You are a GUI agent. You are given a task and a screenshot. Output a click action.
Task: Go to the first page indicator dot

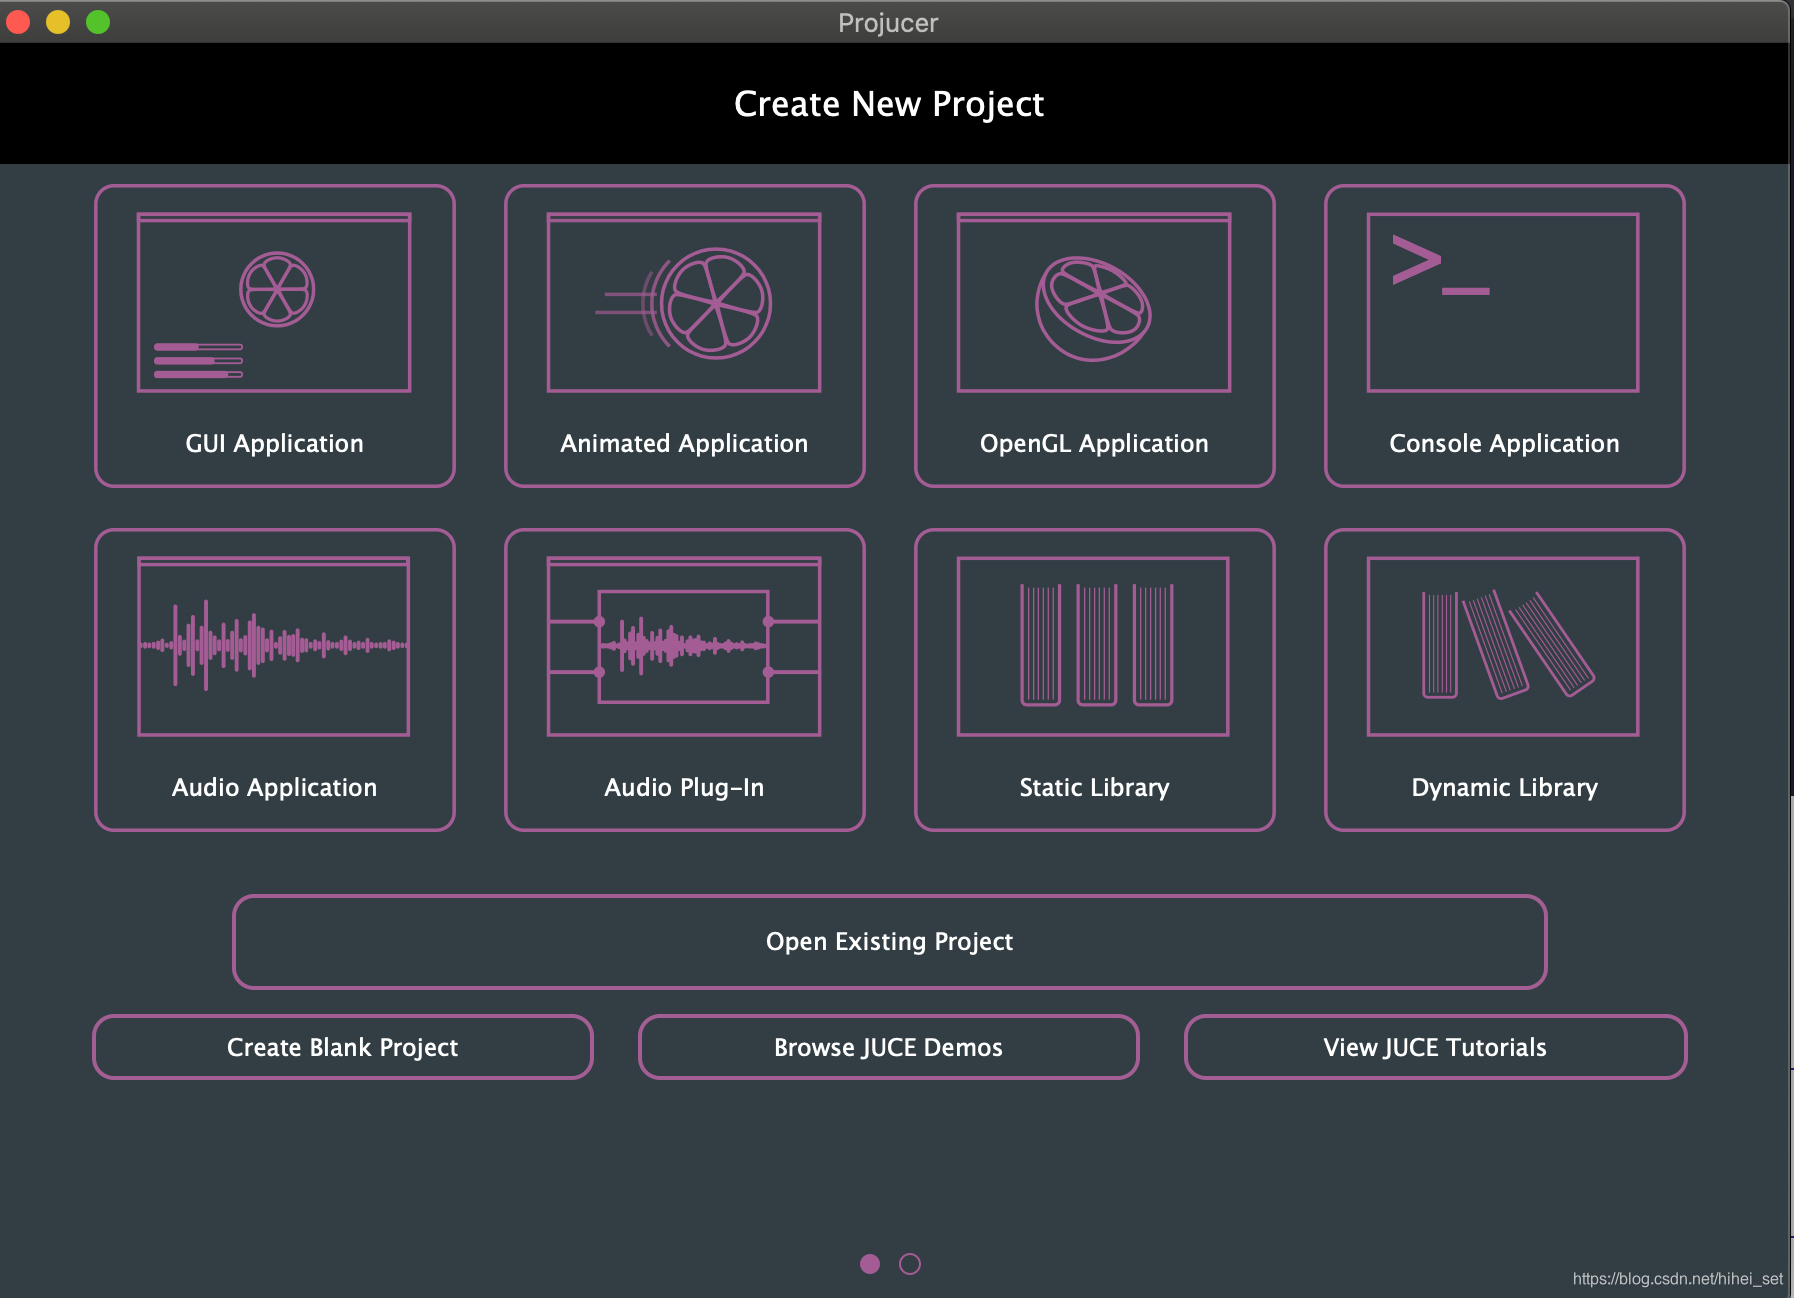(870, 1264)
